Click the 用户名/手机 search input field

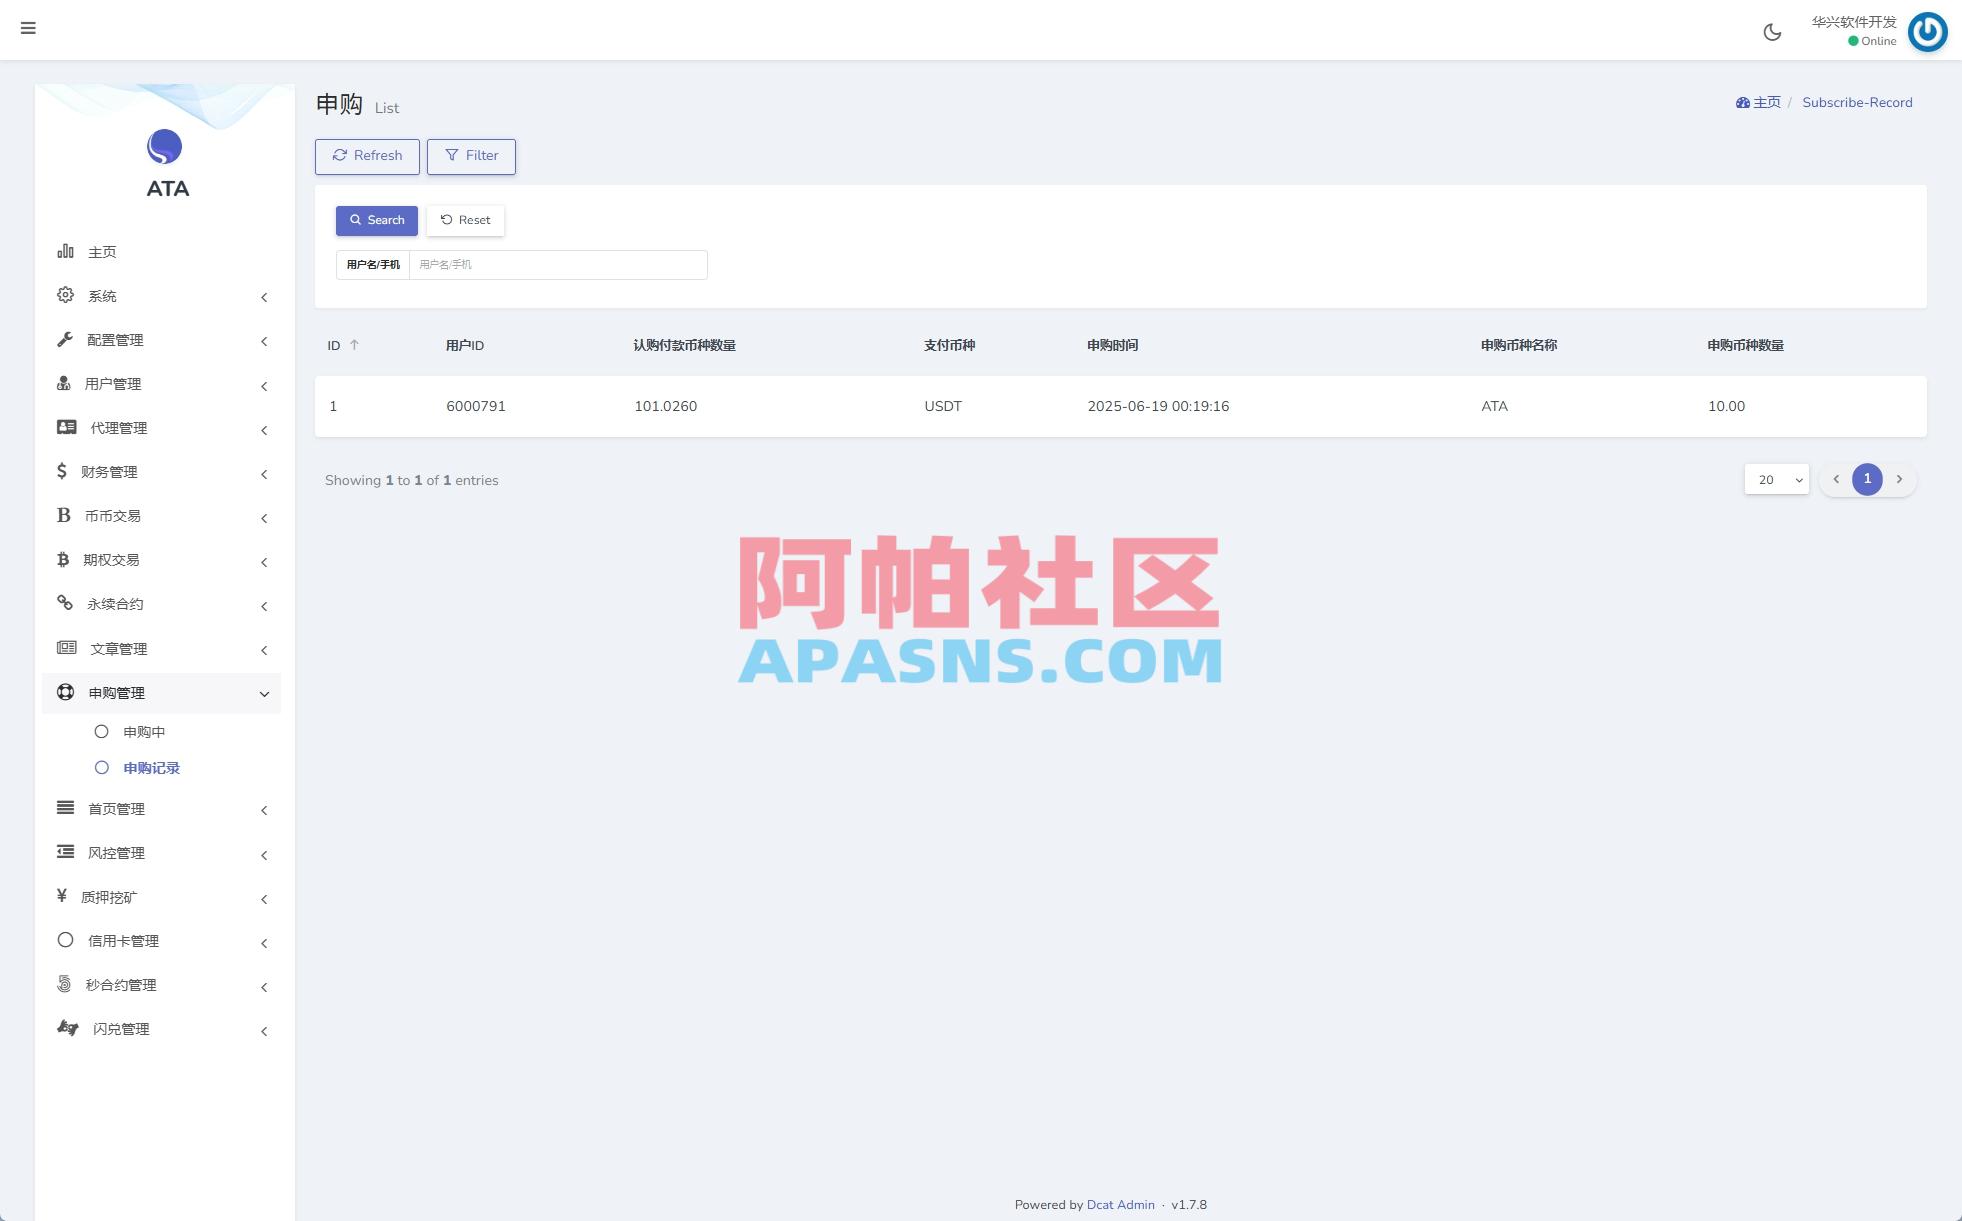pyautogui.click(x=558, y=264)
